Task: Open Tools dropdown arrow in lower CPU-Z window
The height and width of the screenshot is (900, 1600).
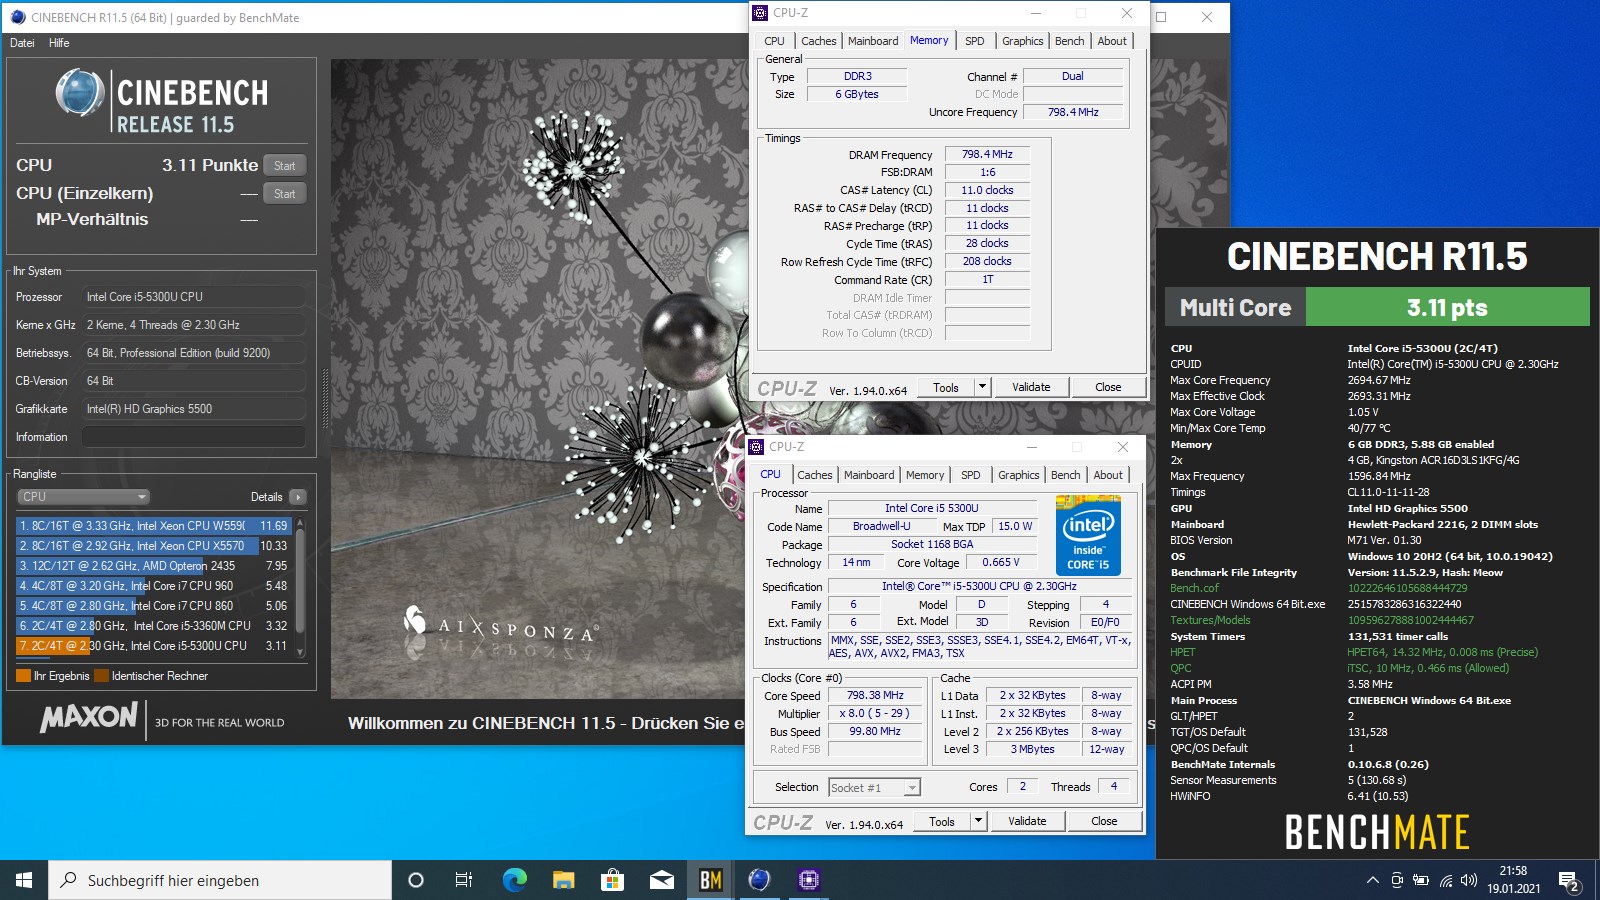Action: 978,822
